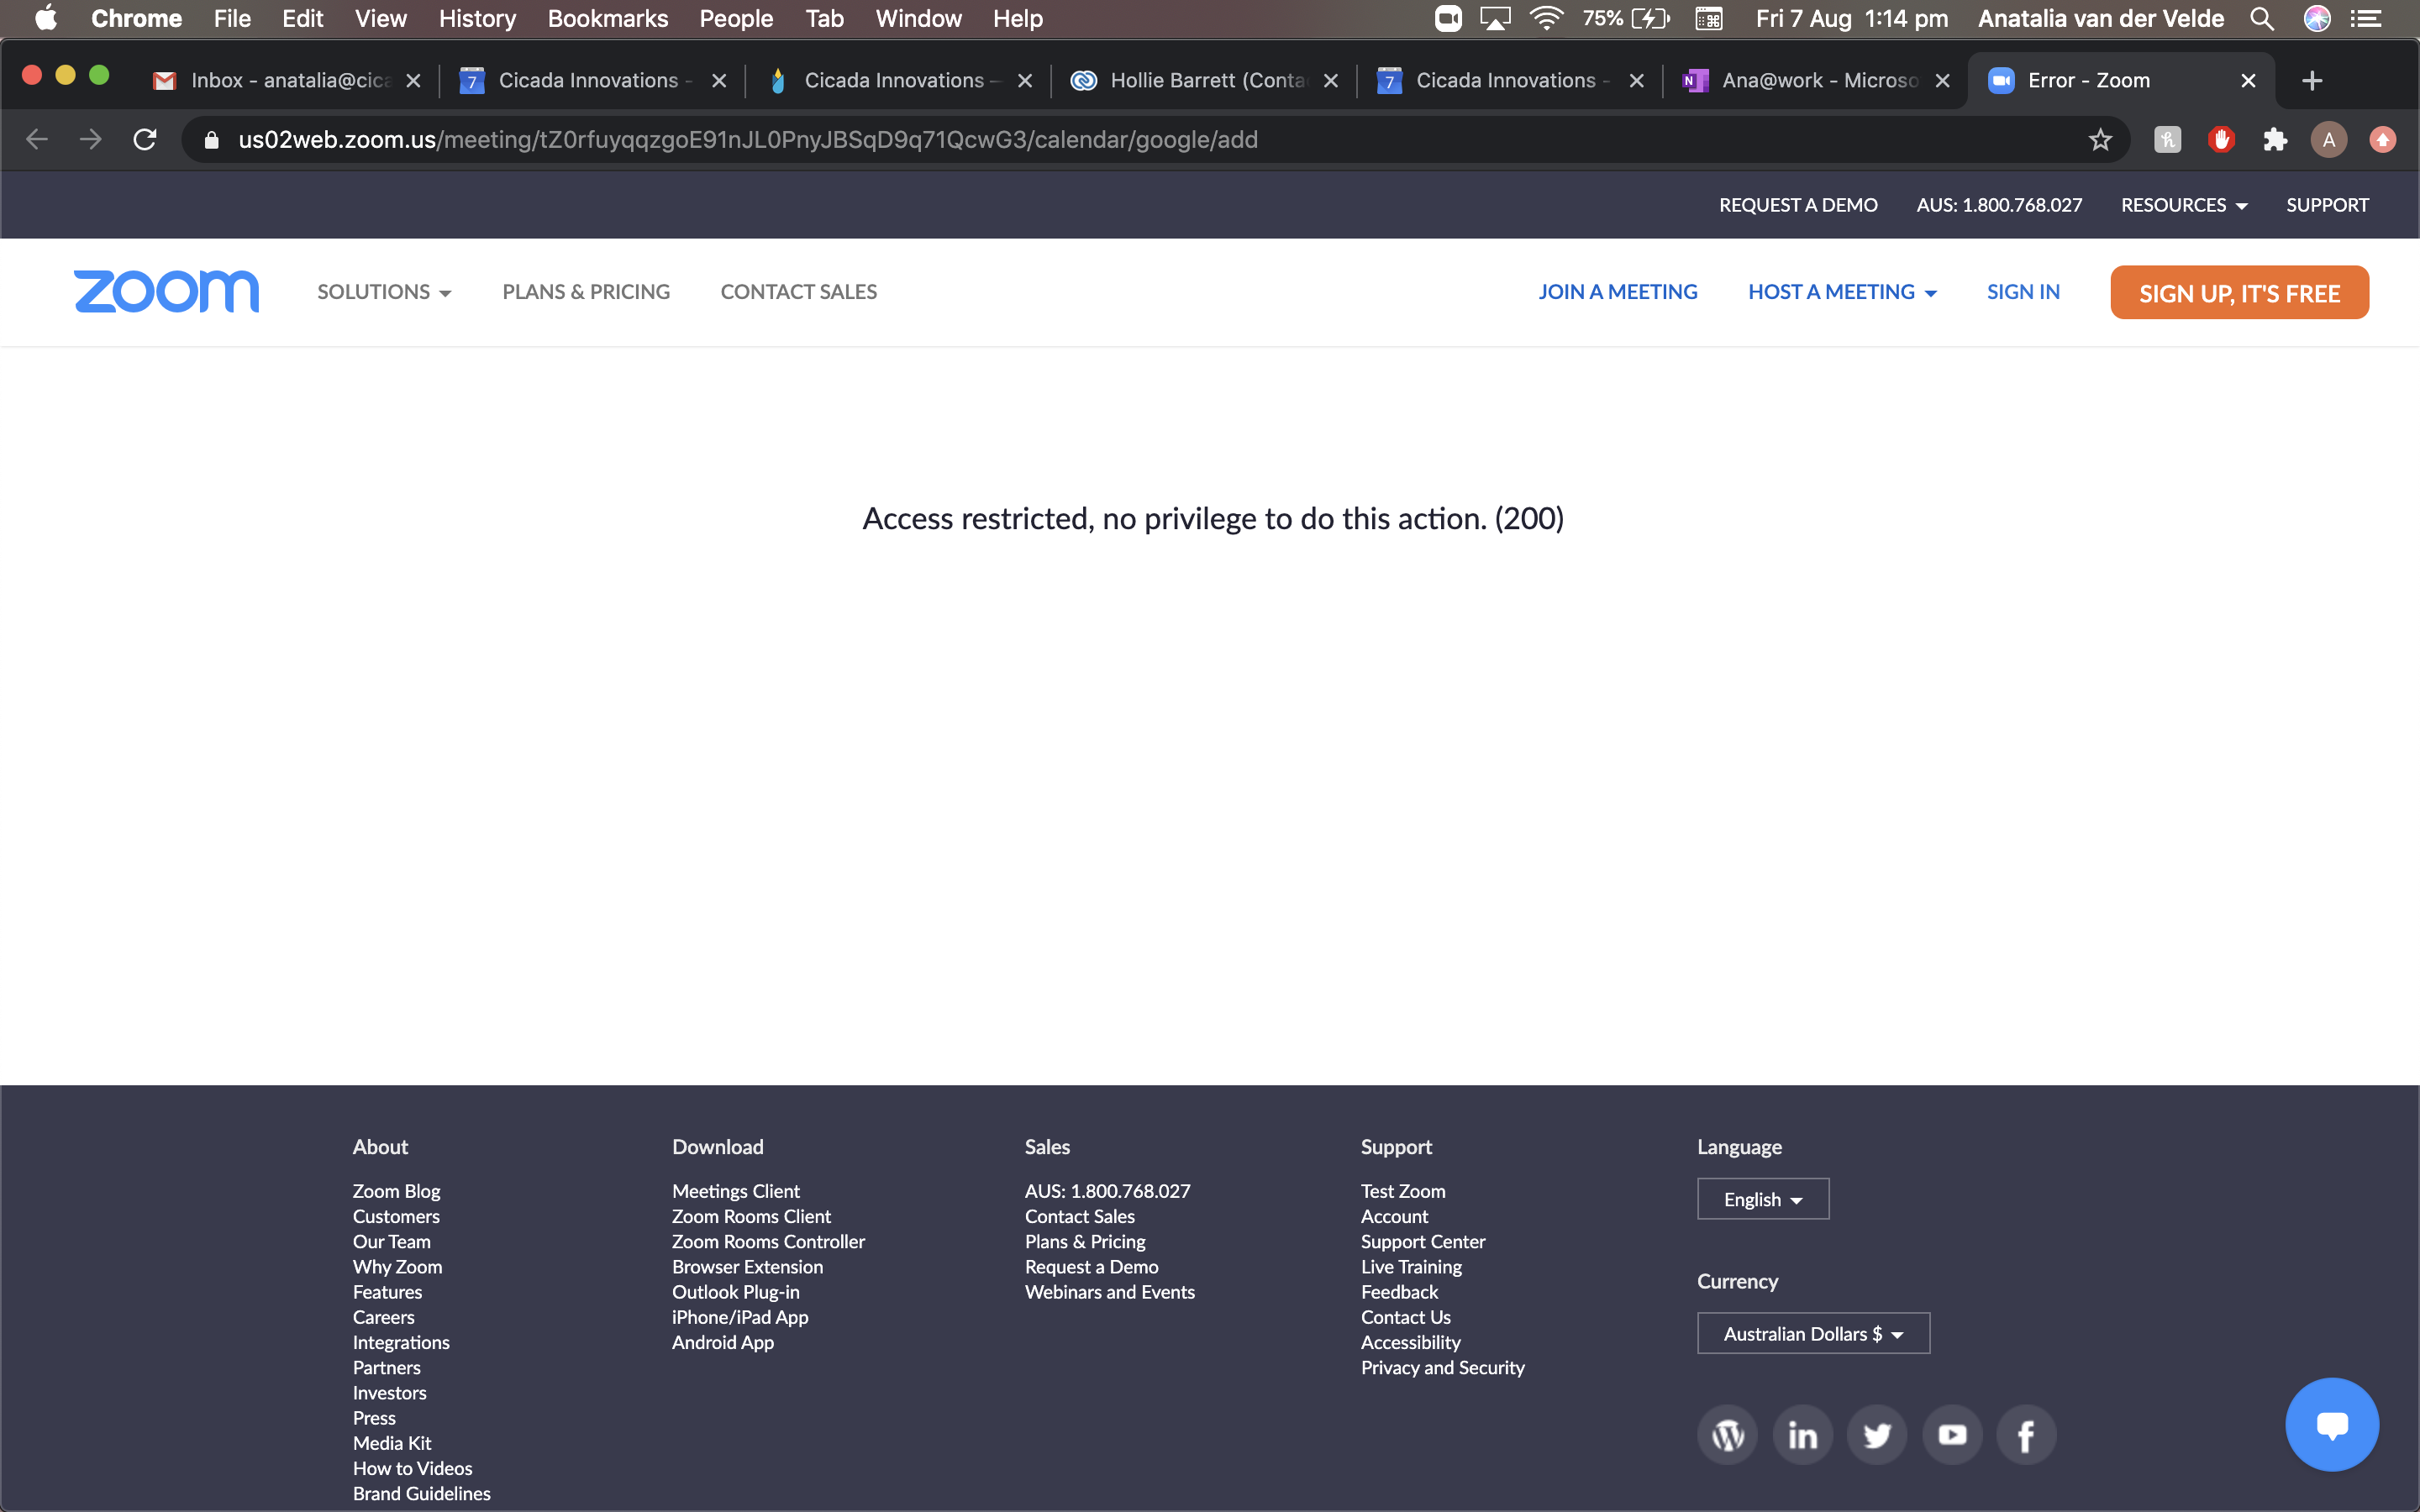
Task: Open the live chat bubble icon
Action: click(2331, 1424)
